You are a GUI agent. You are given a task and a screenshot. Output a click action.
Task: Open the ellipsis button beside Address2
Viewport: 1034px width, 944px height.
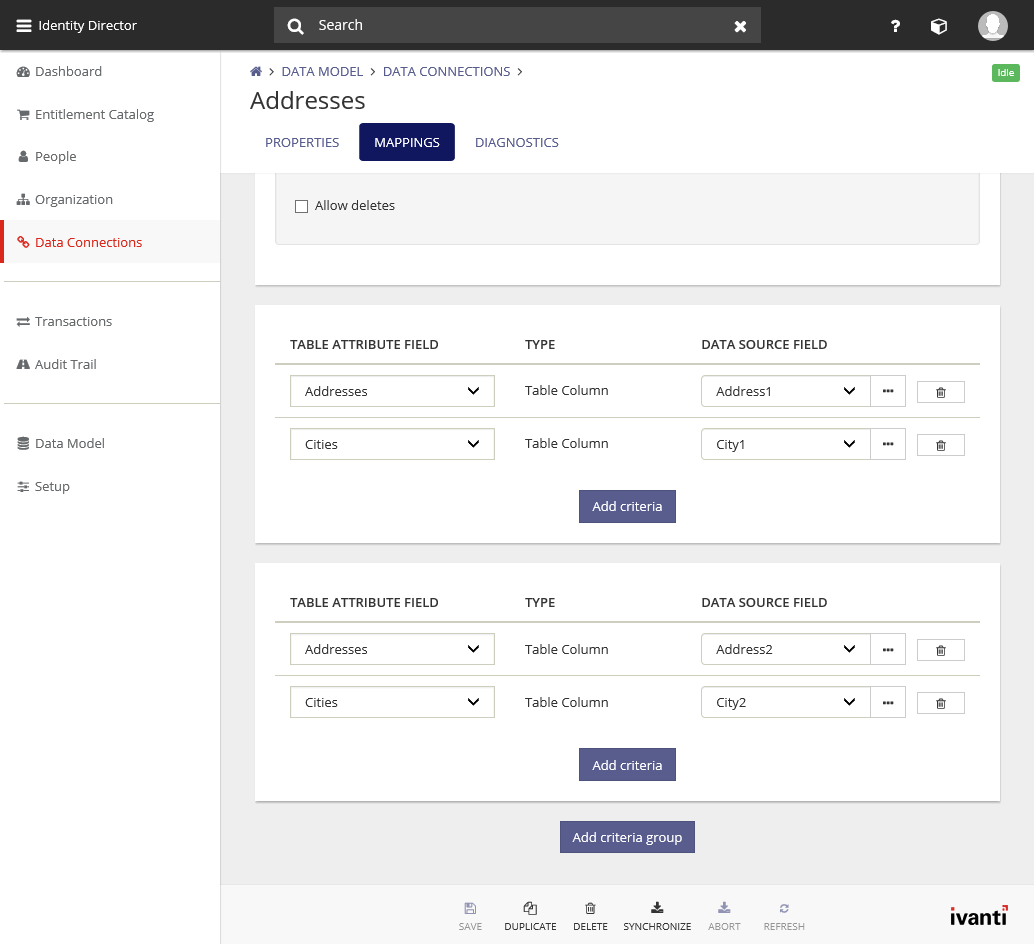(x=888, y=650)
